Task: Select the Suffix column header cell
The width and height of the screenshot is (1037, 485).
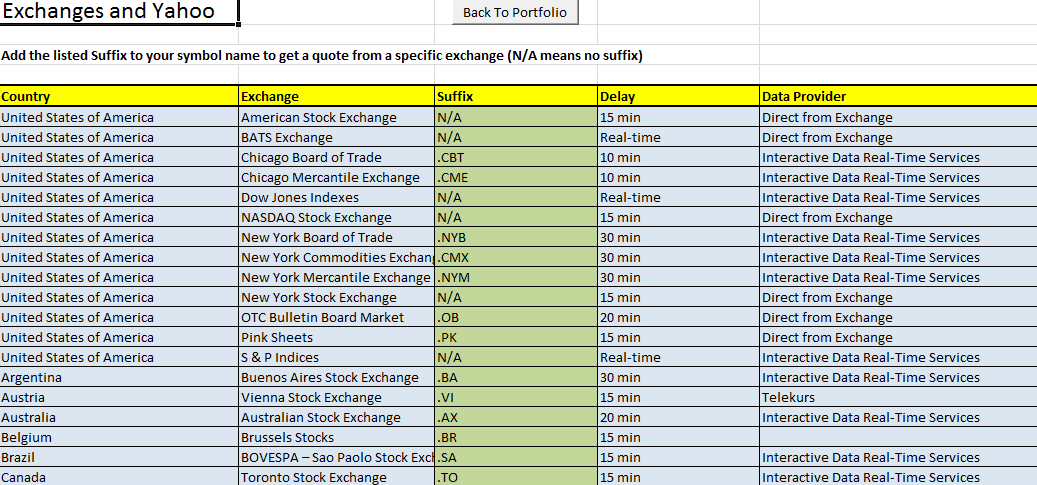Action: tap(515, 97)
